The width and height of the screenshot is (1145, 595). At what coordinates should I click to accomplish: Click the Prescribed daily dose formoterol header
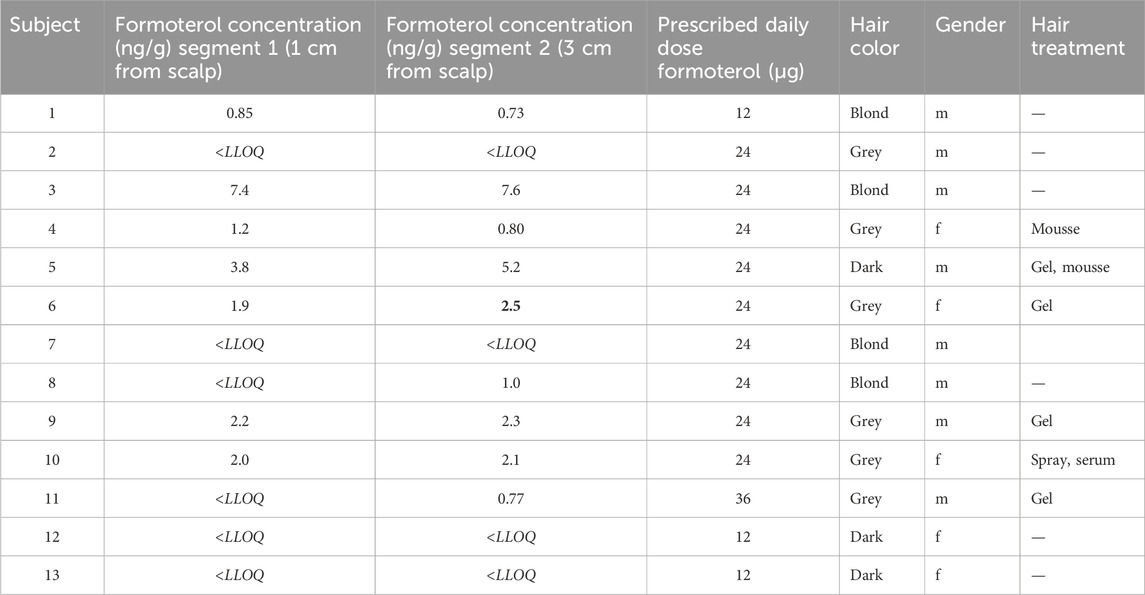732,47
